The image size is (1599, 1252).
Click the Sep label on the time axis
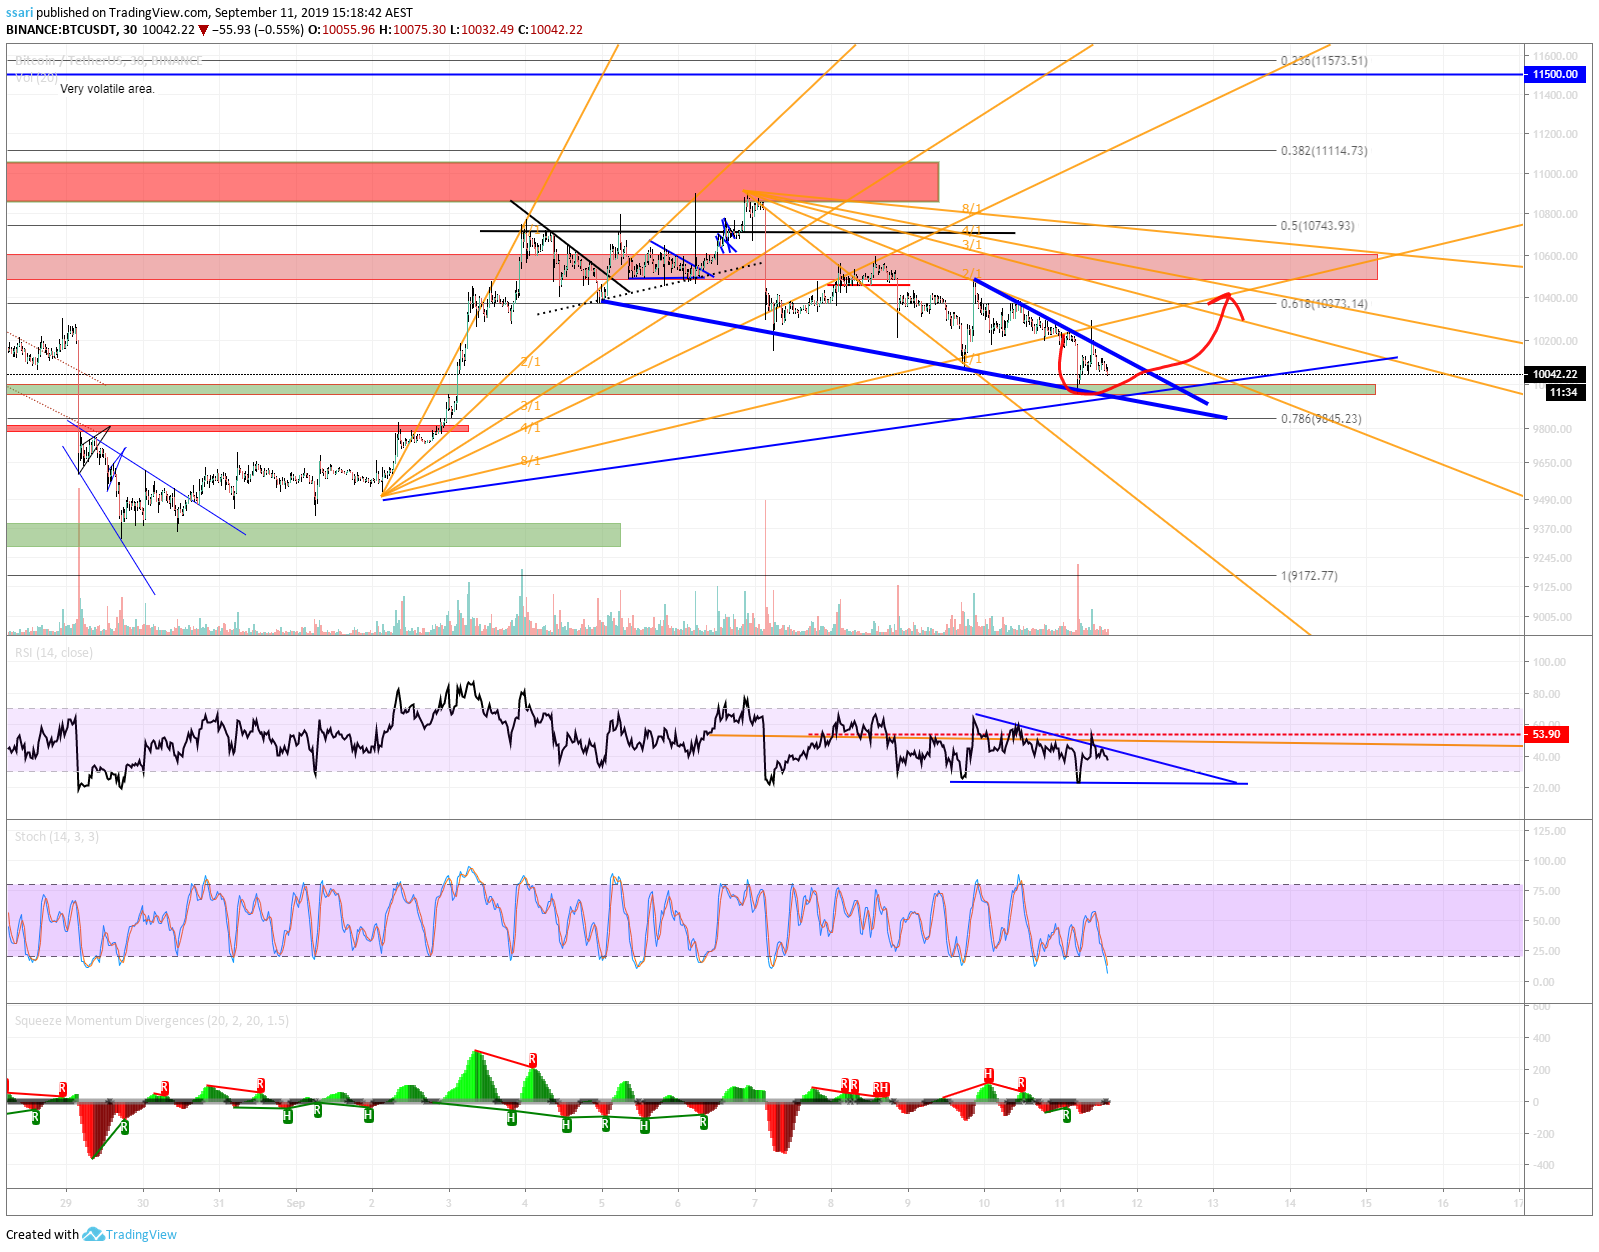tap(295, 1203)
